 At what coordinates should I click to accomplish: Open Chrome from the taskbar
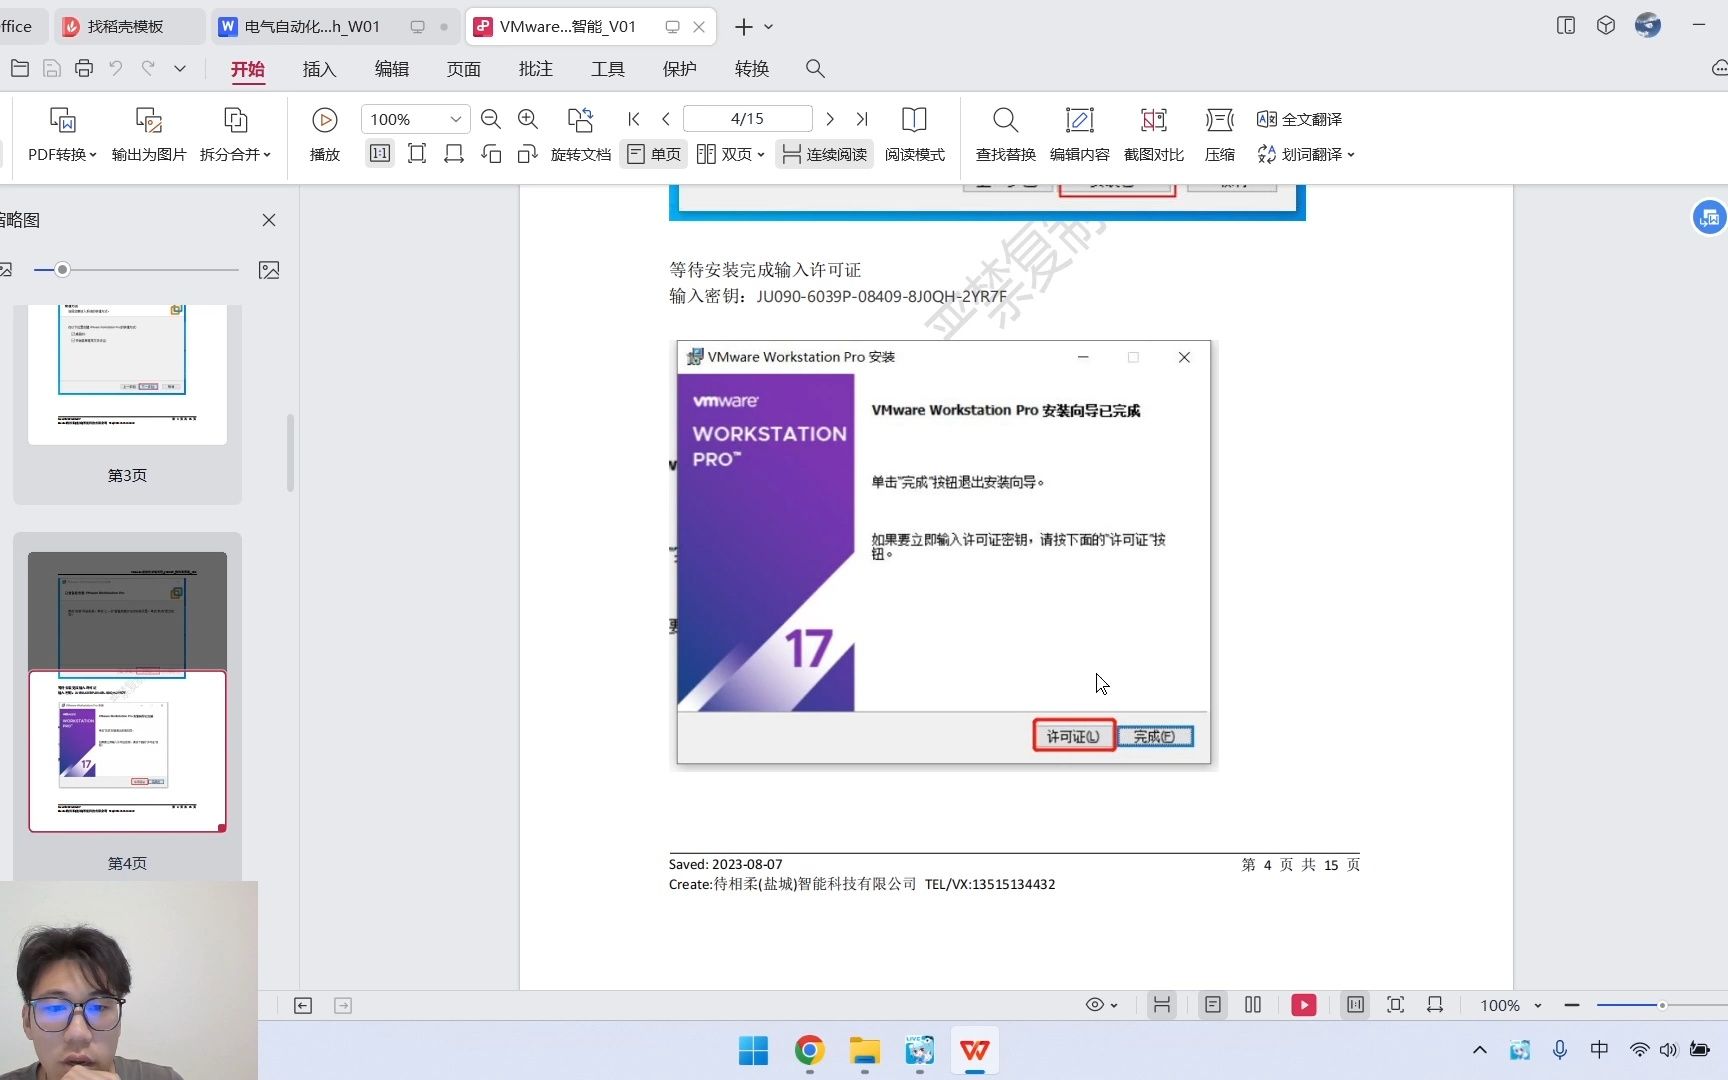point(809,1051)
